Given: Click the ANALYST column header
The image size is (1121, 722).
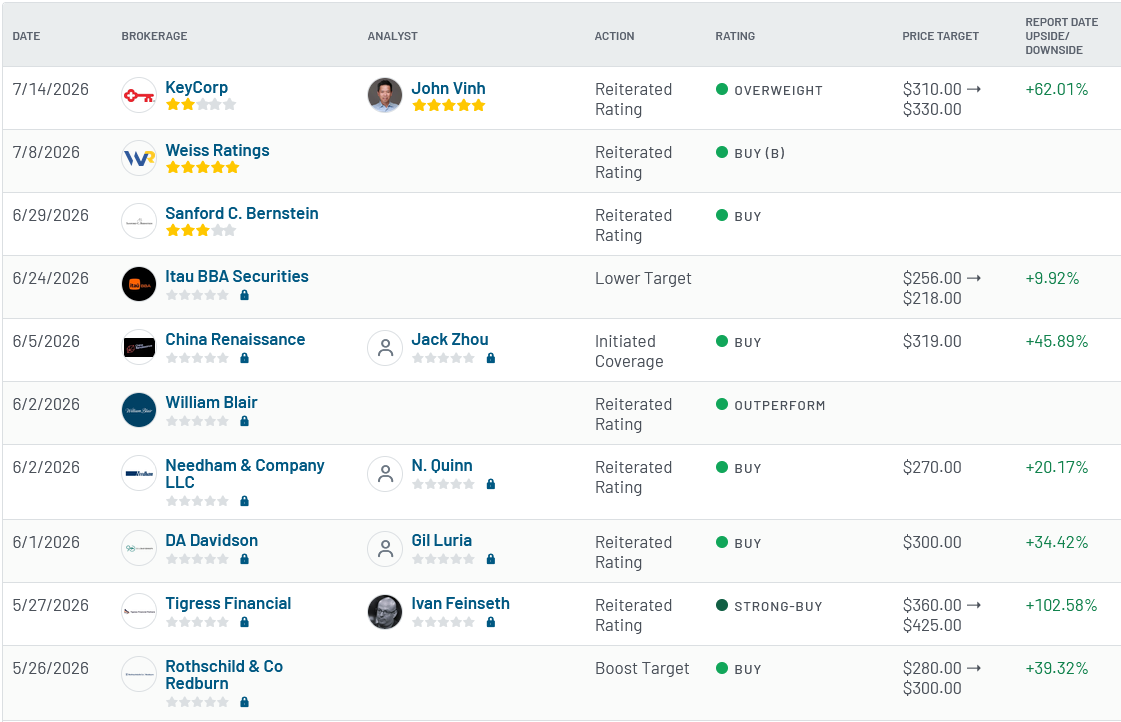Looking at the screenshot, I should 392,36.
